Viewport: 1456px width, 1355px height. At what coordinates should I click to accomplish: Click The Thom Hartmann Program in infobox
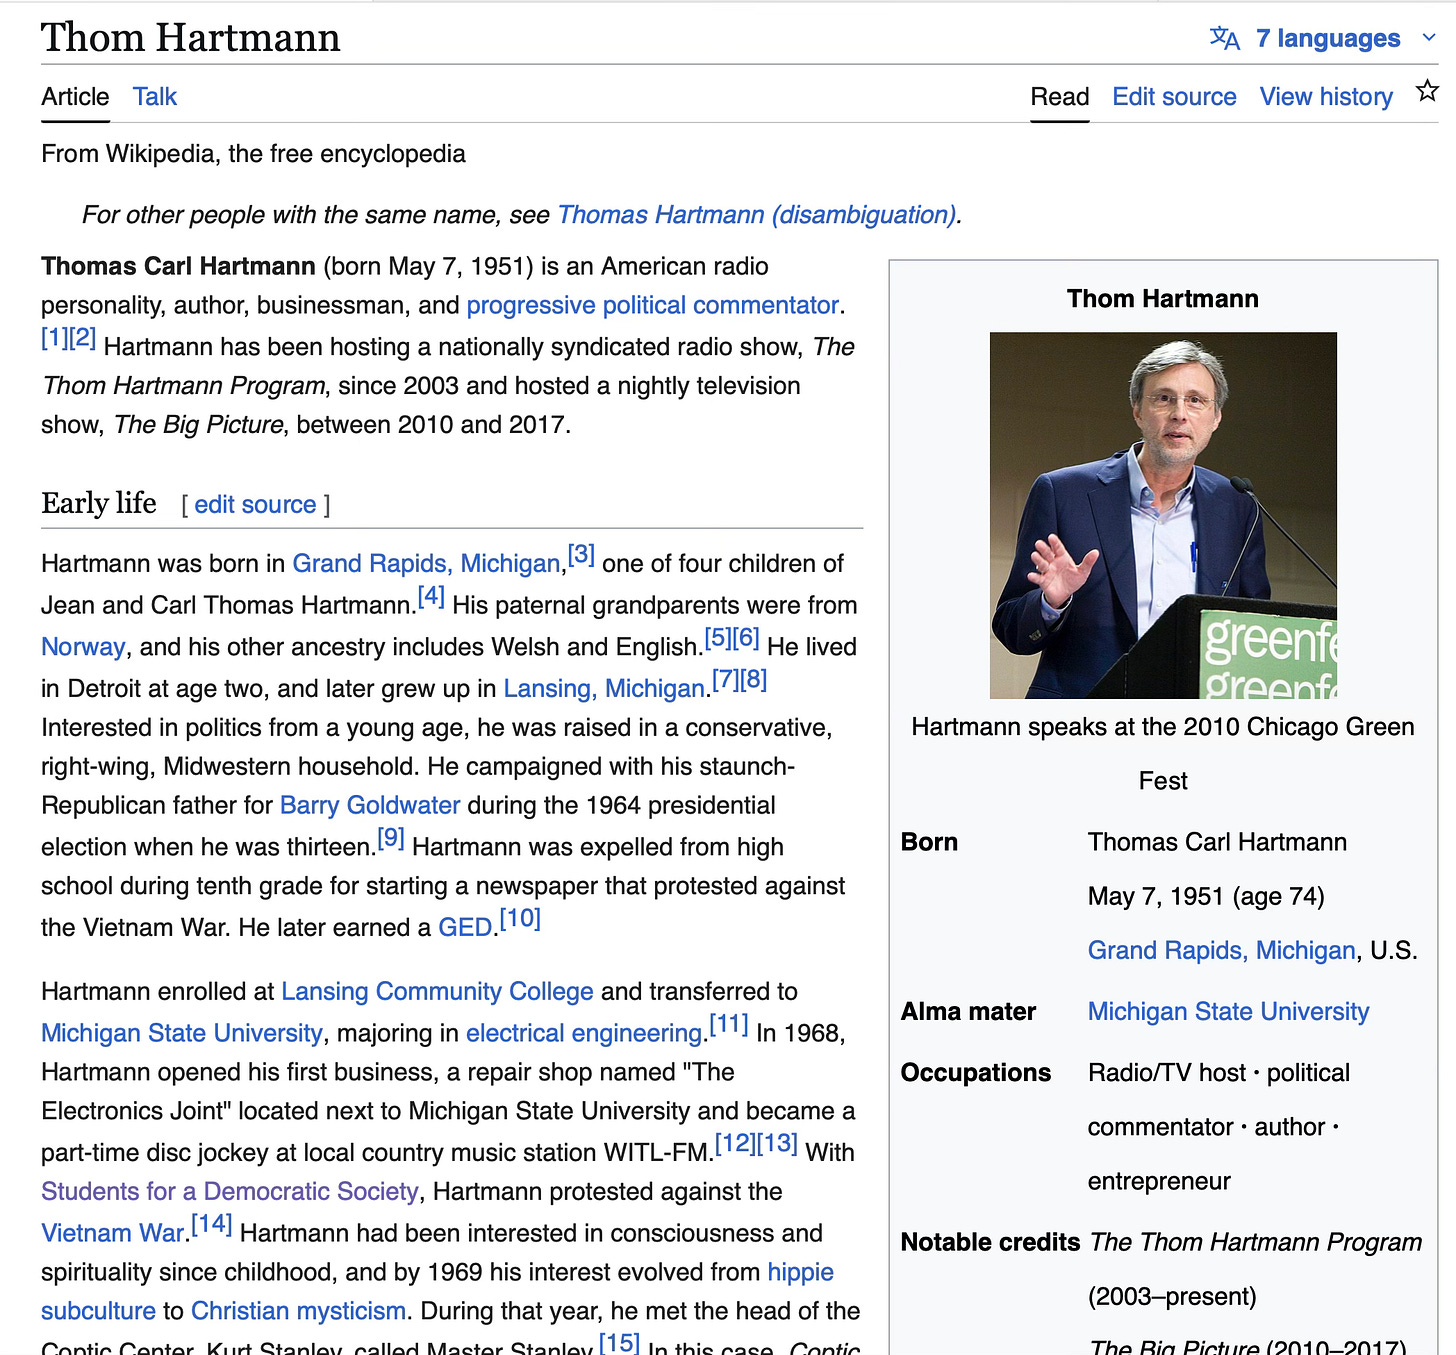coord(1256,1243)
